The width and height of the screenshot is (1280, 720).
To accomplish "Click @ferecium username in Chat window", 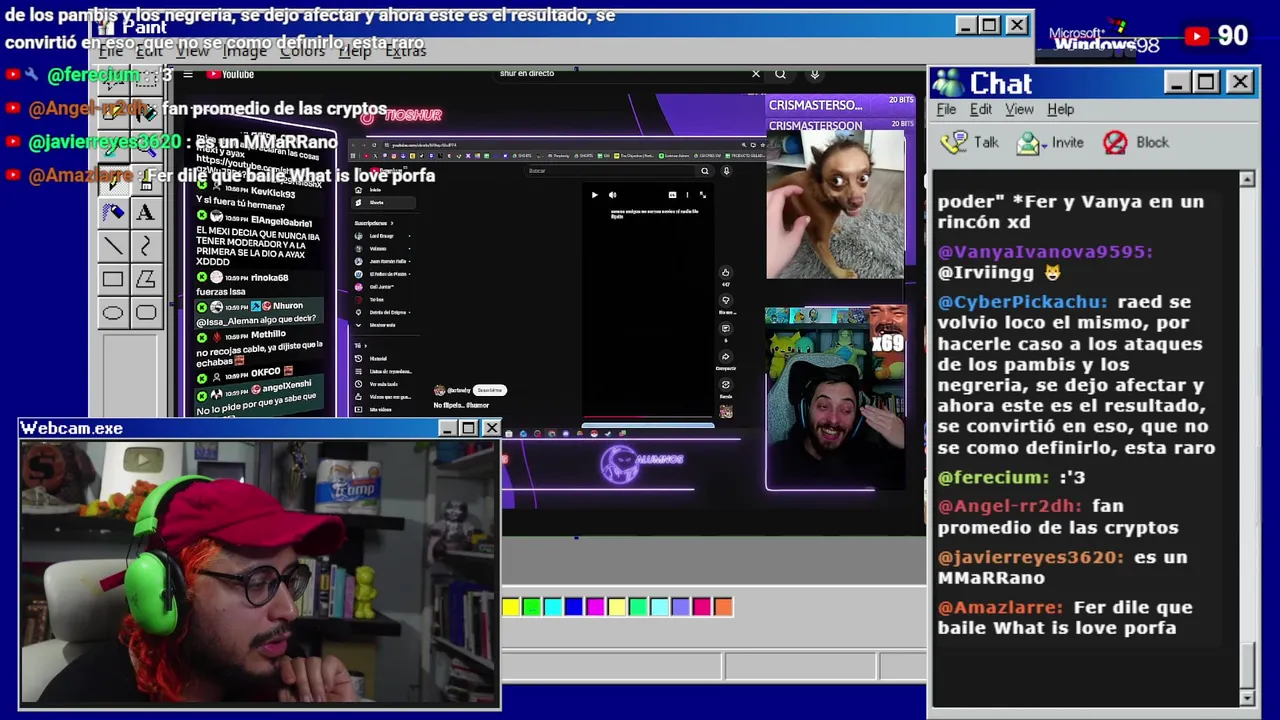I will (994, 478).
